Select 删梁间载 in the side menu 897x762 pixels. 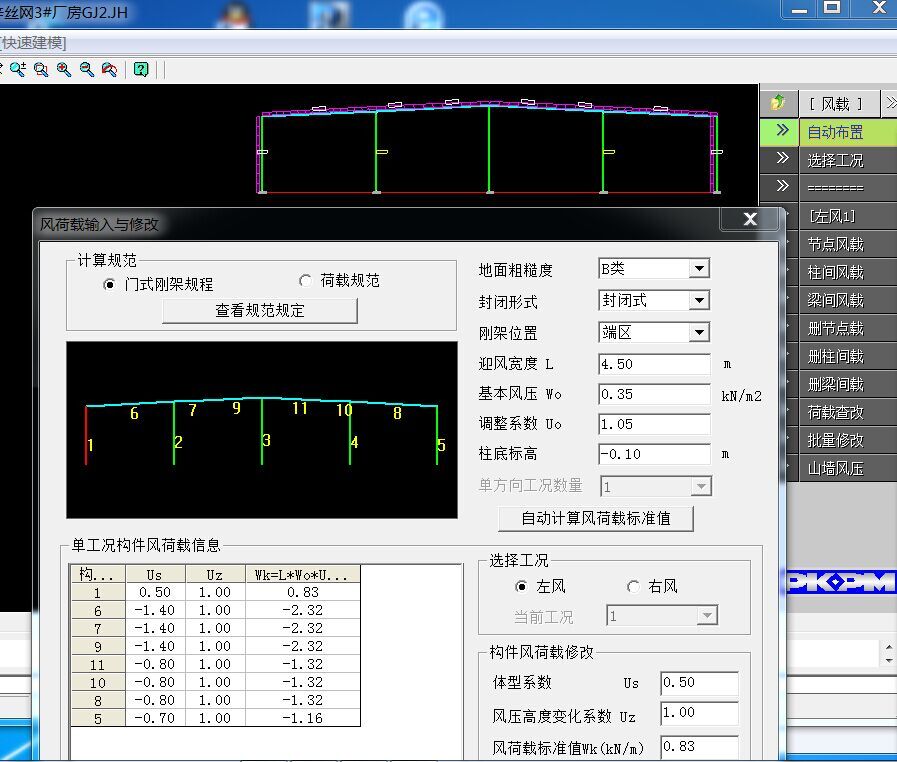[847, 384]
